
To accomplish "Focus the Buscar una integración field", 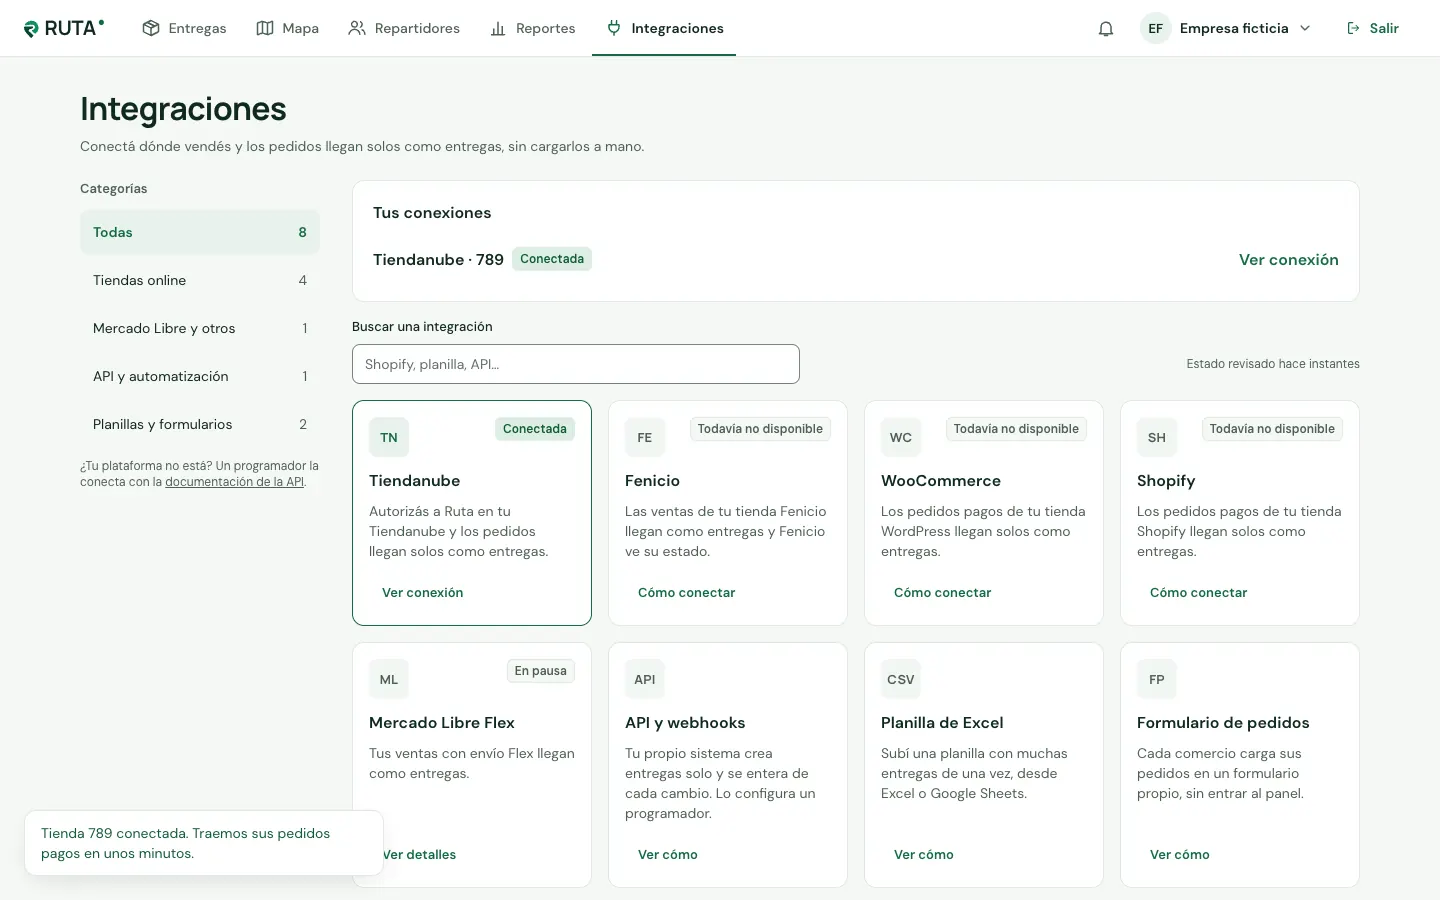I will 576,364.
